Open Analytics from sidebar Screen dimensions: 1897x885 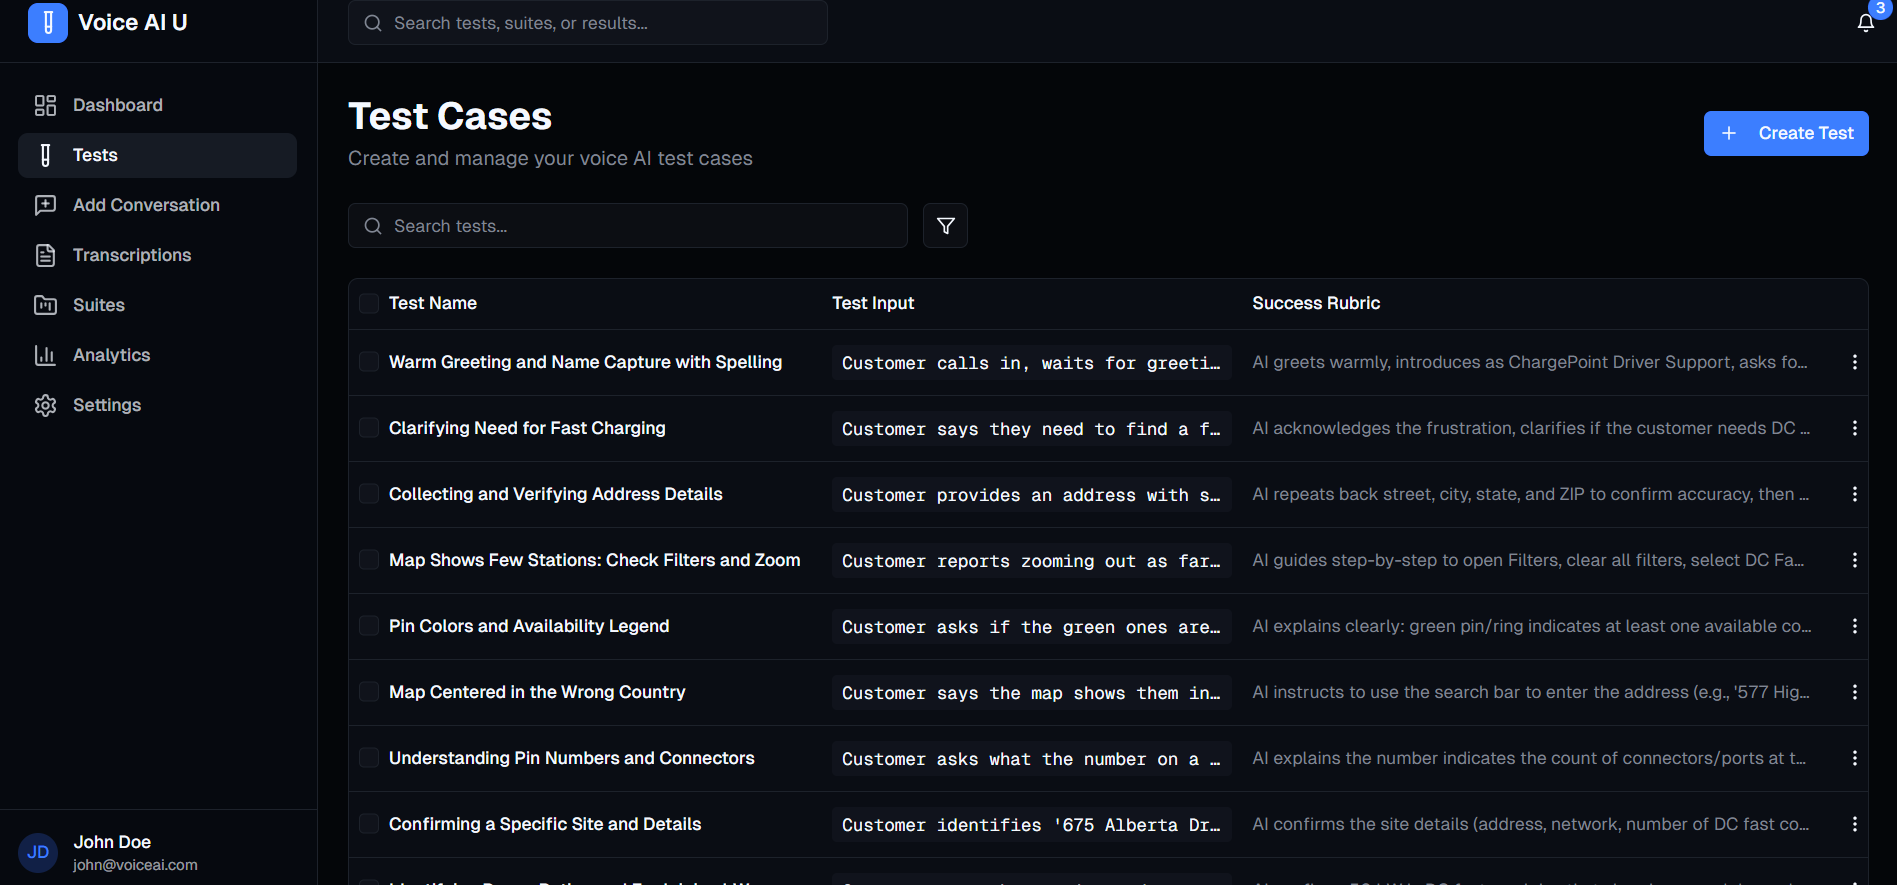157,355
